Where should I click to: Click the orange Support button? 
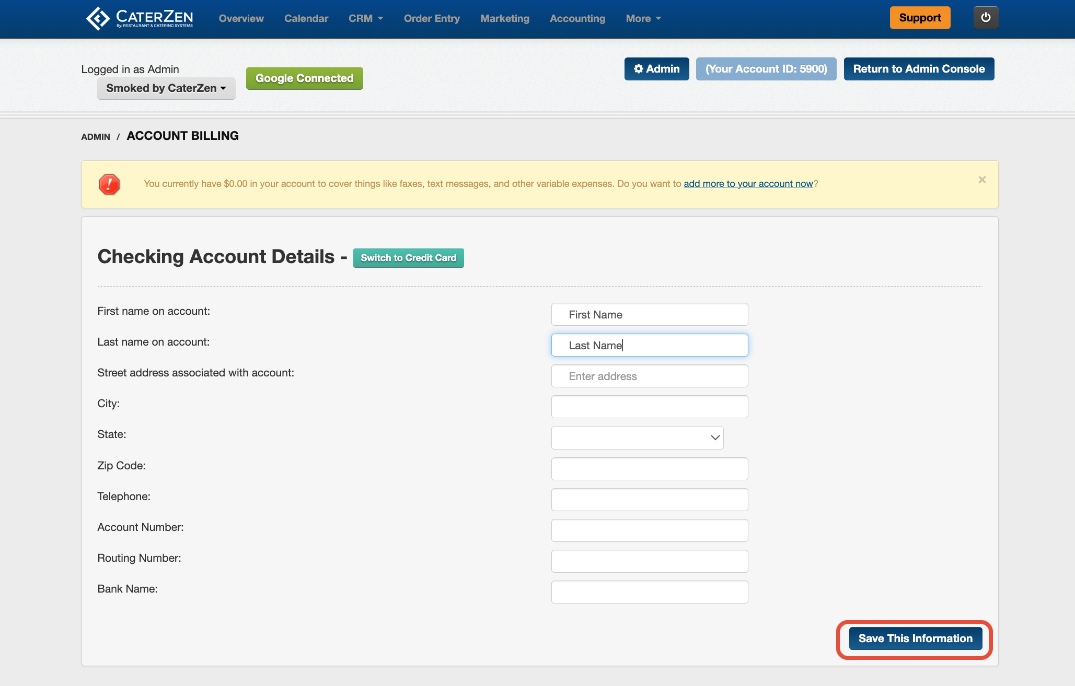click(x=919, y=18)
